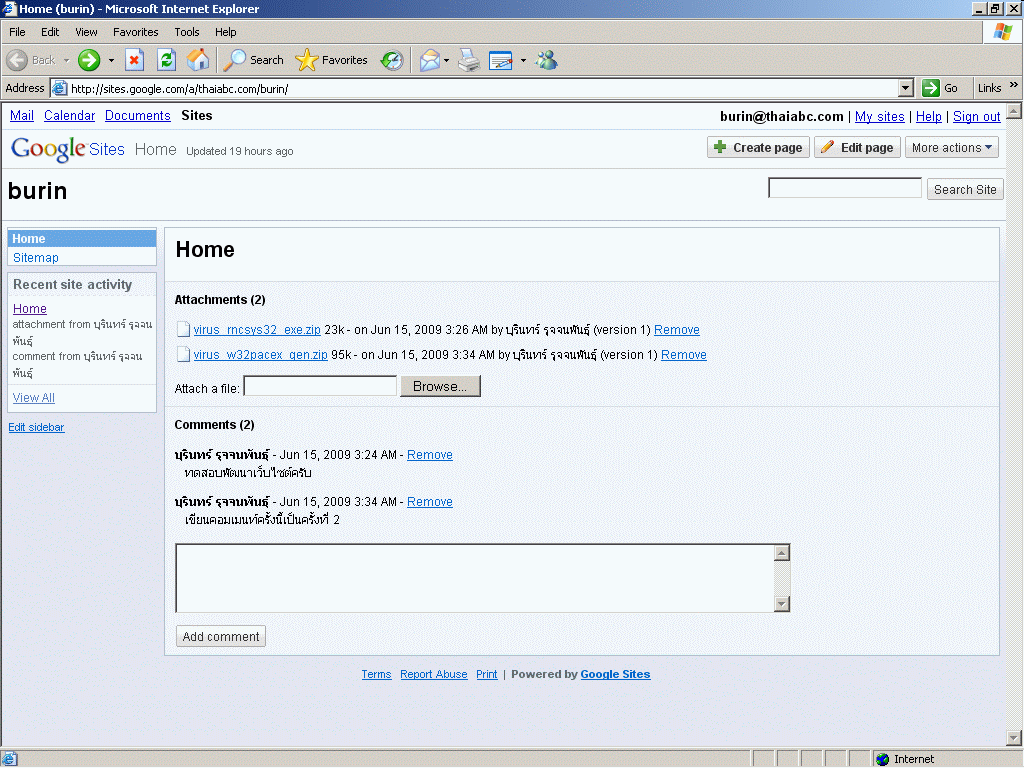1024x768 pixels.
Task: Open the virus_w32pacex_gen.zip attachment link
Action: [260, 355]
